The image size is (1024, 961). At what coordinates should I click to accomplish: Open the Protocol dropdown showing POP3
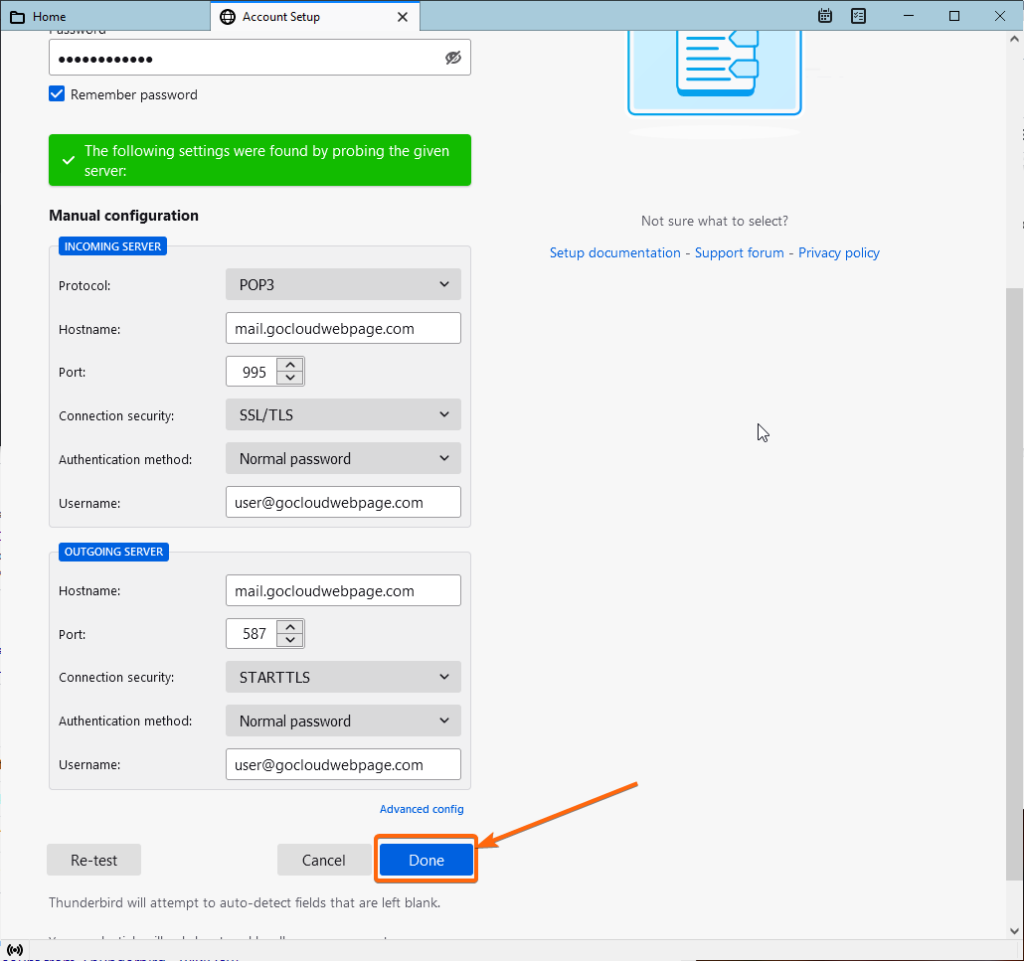tap(343, 284)
